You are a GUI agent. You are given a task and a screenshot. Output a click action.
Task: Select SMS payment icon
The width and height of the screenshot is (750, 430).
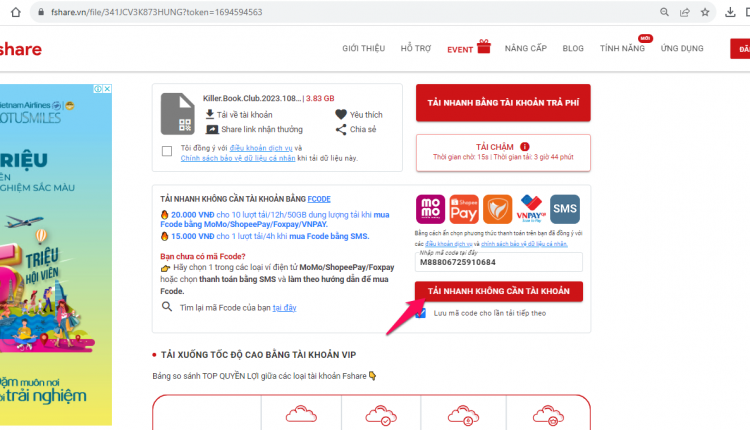coord(565,209)
